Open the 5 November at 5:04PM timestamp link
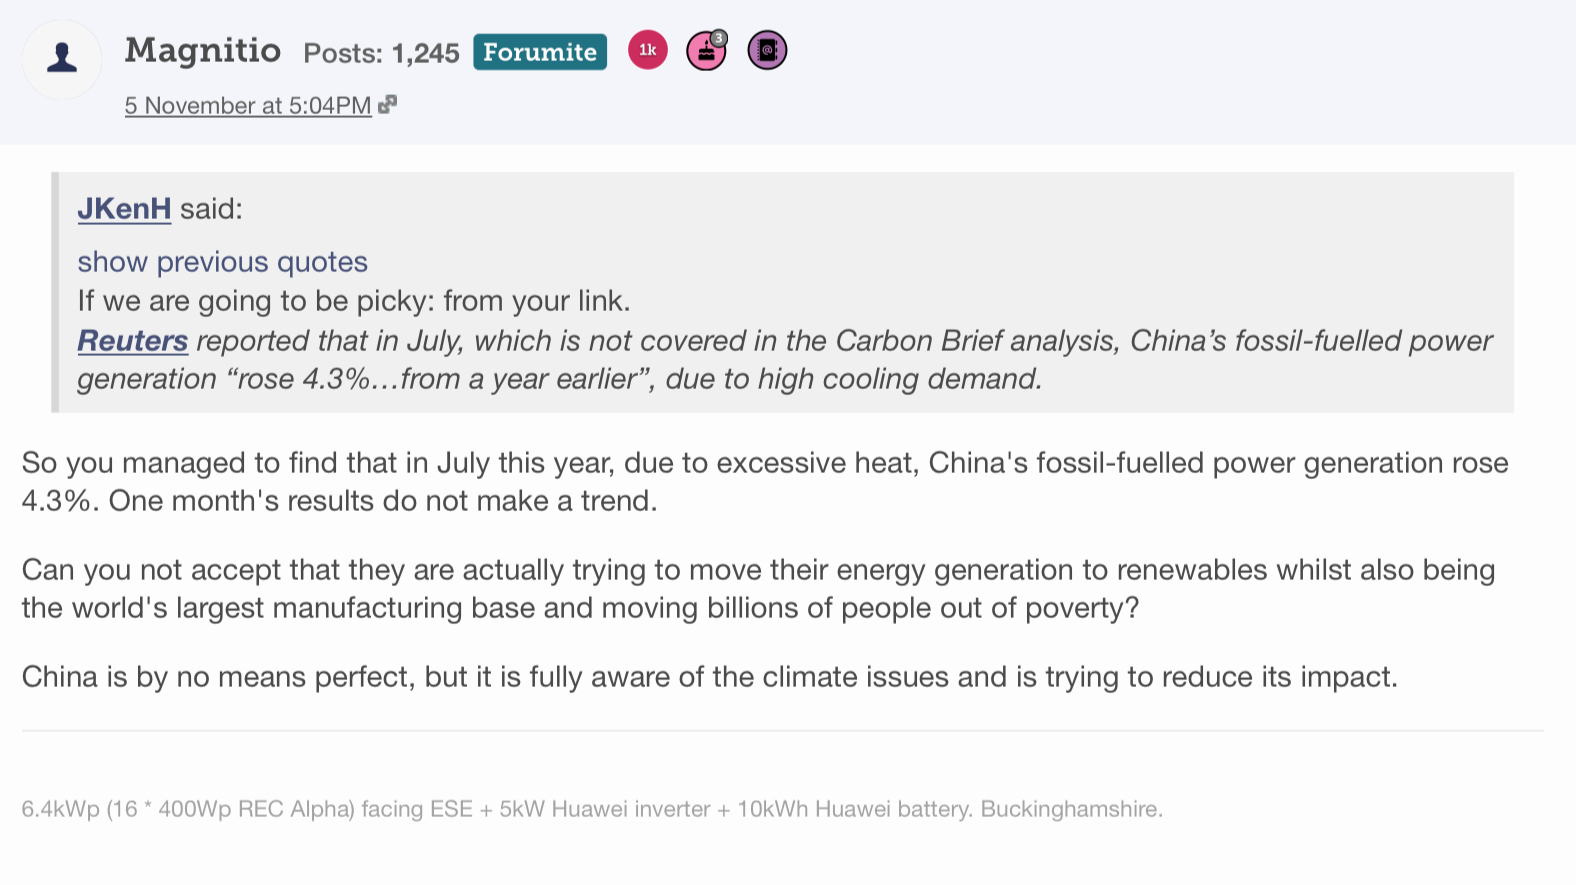The width and height of the screenshot is (1576, 885). click(247, 105)
